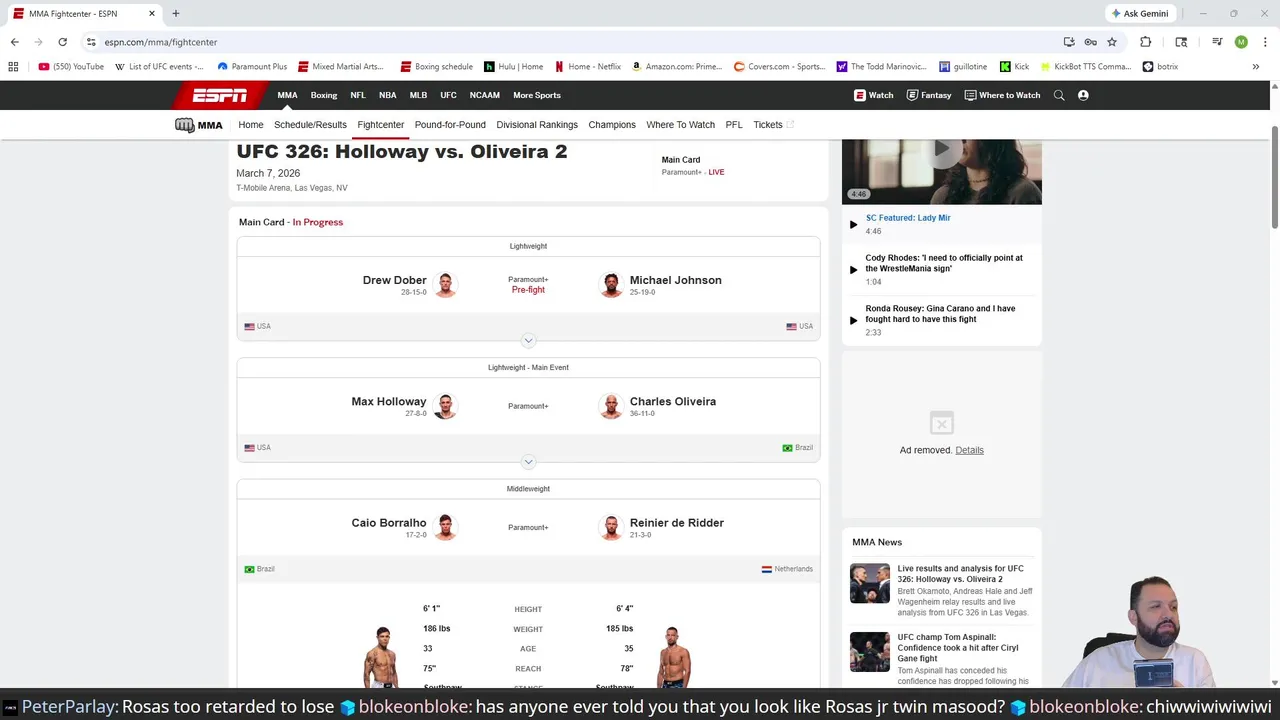
Task: Open Where to Watch in header
Action: click(1002, 95)
